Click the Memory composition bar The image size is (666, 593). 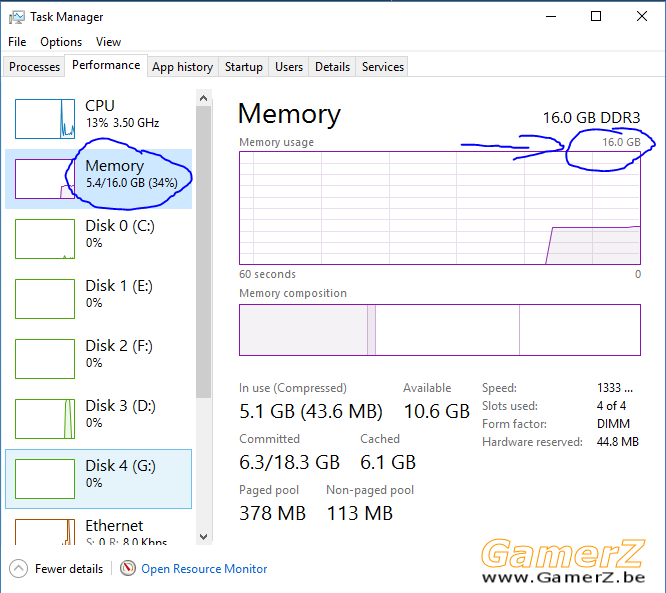tap(440, 330)
